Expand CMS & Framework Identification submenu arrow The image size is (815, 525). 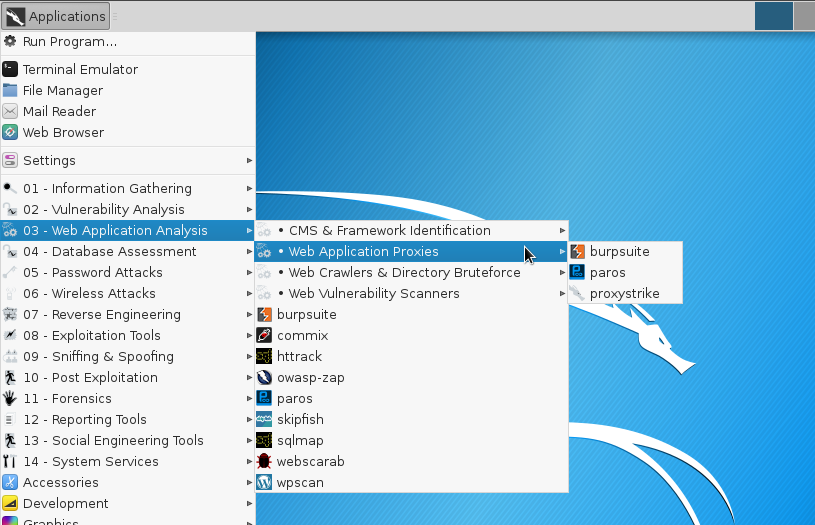[x=562, y=230]
